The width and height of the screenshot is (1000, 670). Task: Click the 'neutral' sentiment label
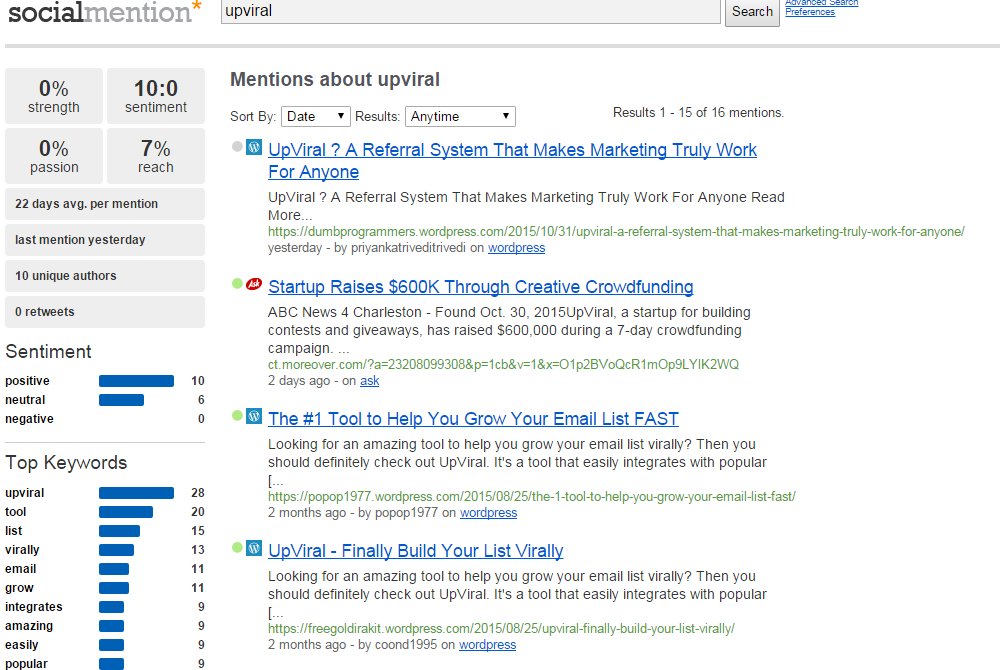[26, 400]
